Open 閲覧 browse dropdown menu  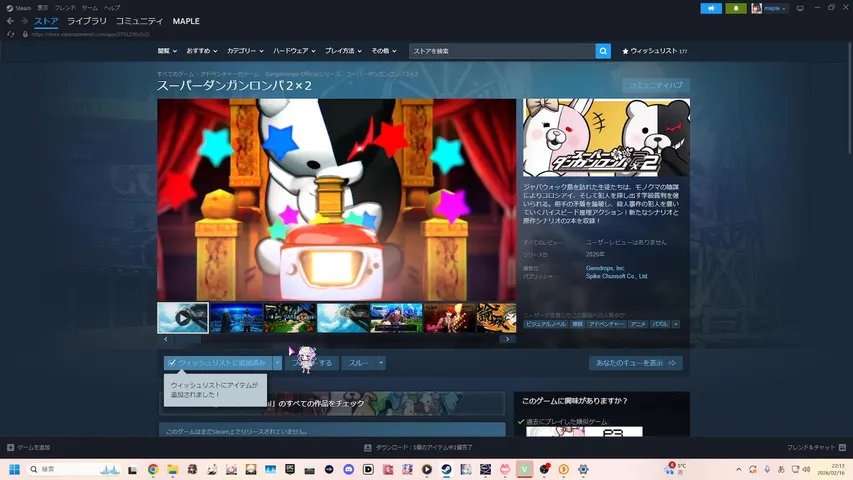167,51
